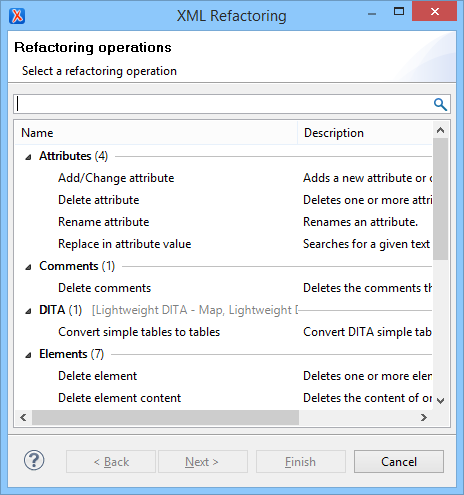Click the vertical scrollbar thumb
Viewport: 464px width, 495px height.
pyautogui.click(x=440, y=199)
